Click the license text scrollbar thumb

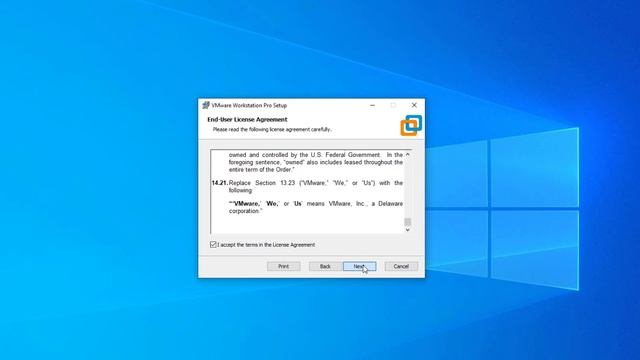(407, 222)
